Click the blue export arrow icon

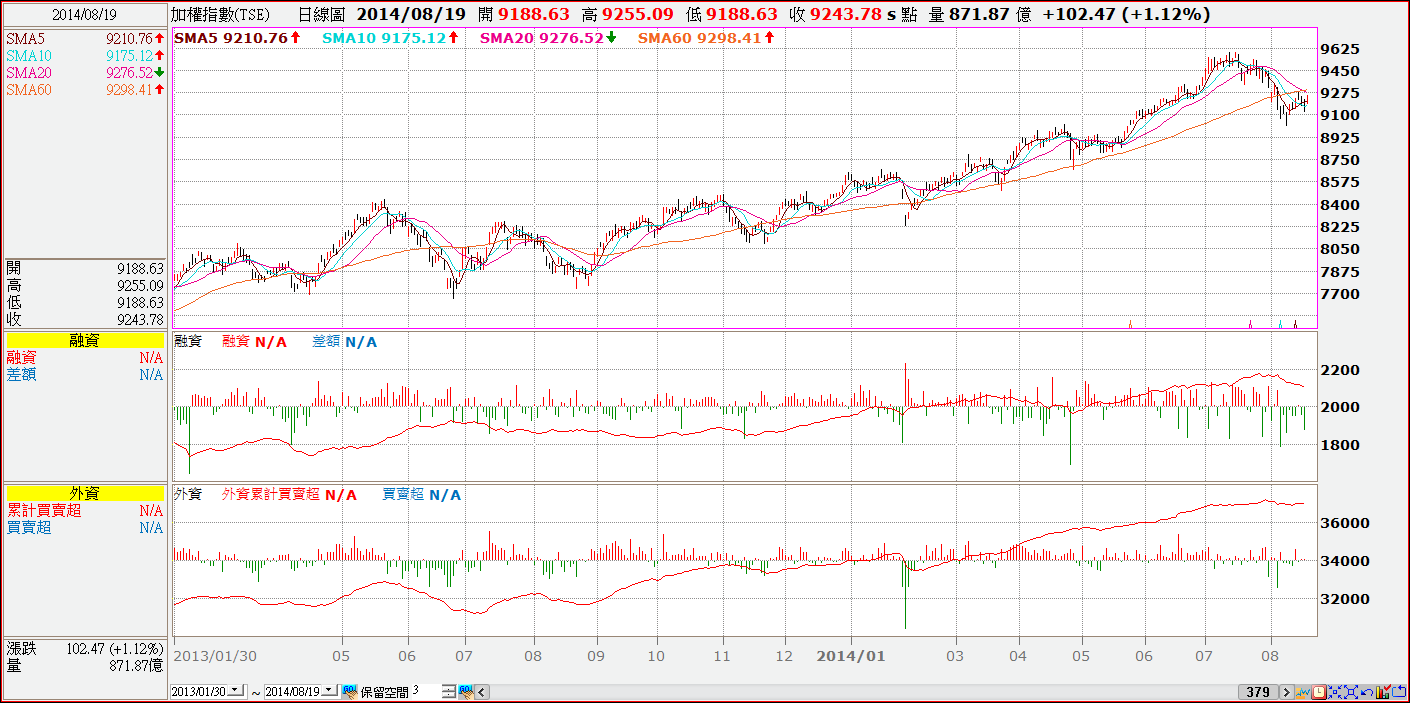tap(1399, 692)
